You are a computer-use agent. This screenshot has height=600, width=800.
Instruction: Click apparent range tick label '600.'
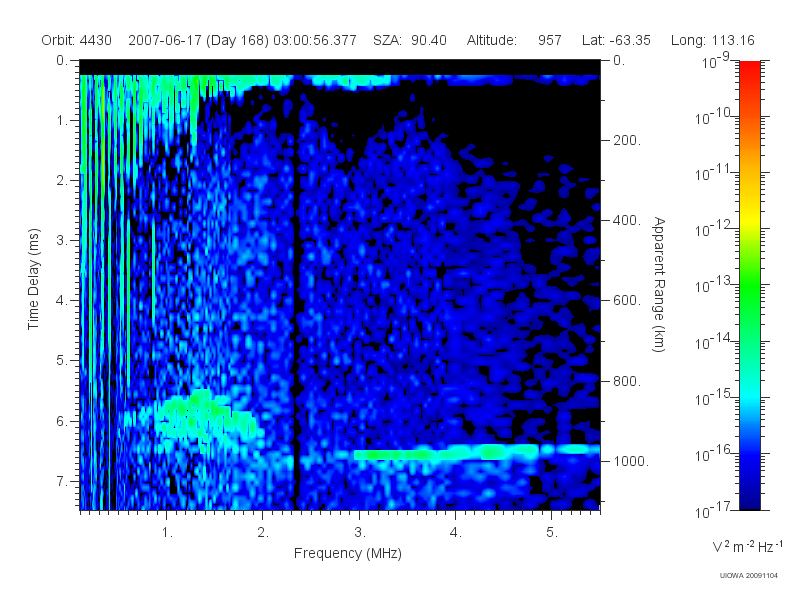[x=626, y=301]
